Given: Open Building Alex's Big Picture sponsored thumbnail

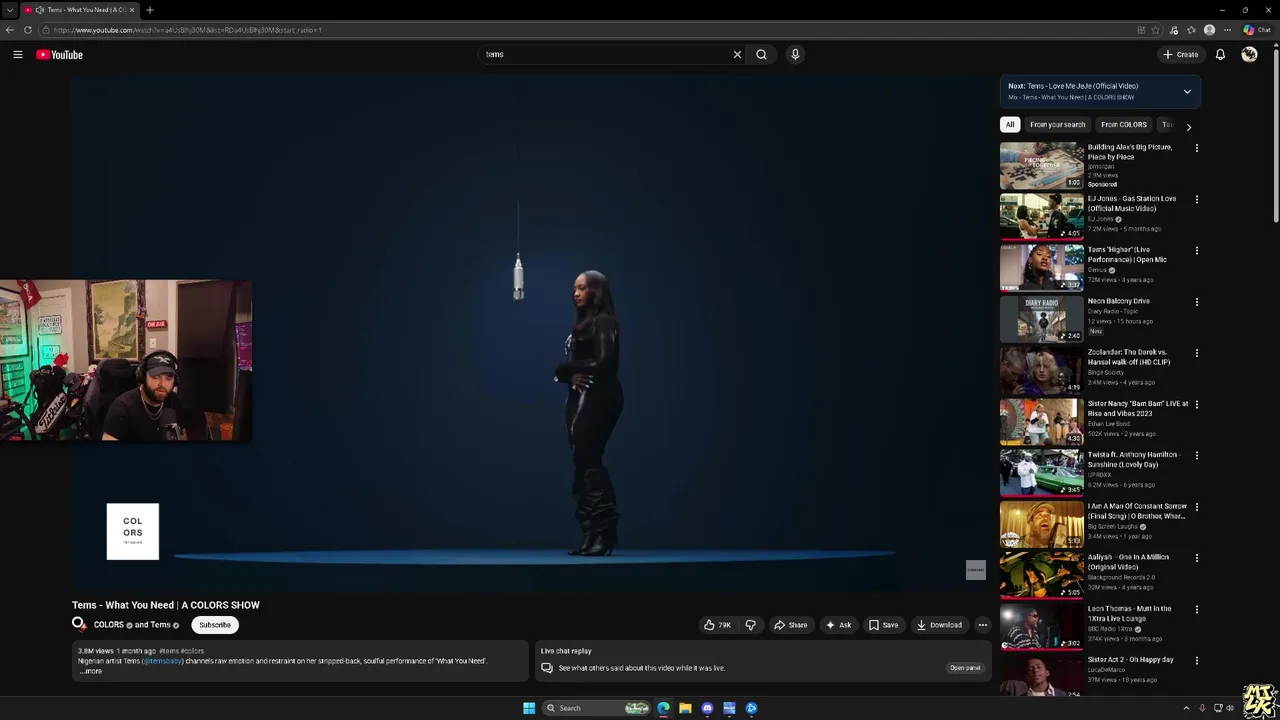Looking at the screenshot, I should [1041, 165].
